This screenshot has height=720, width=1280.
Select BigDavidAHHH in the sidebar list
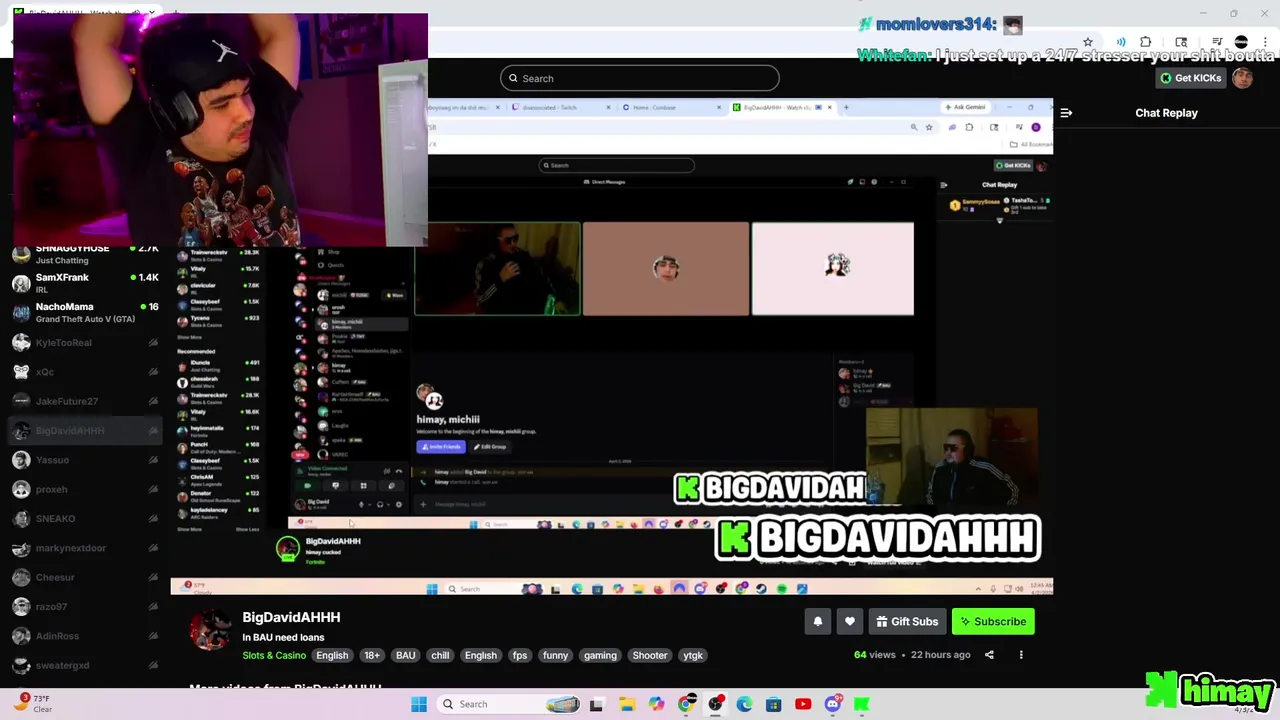86,431
